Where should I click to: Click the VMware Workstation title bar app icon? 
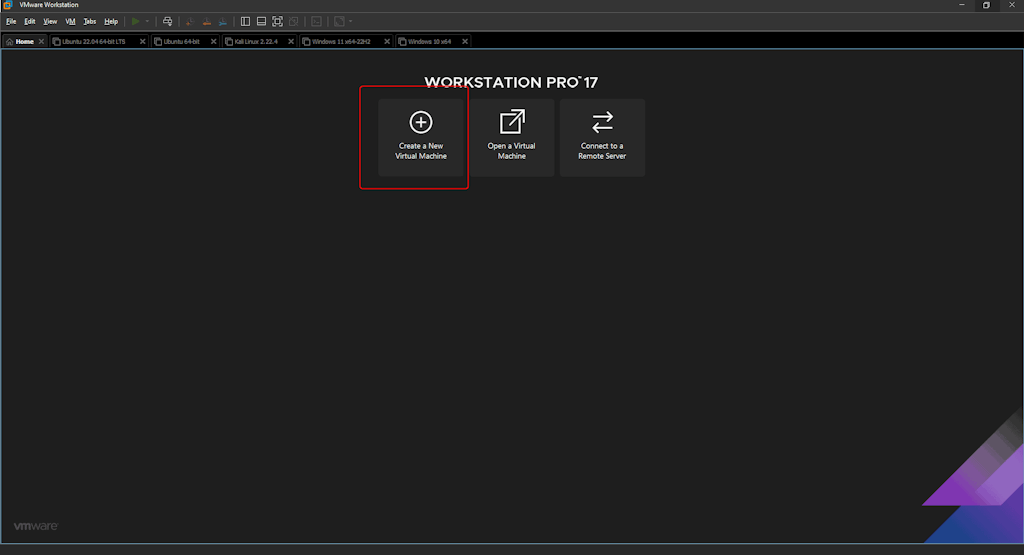pyautogui.click(x=8, y=5)
